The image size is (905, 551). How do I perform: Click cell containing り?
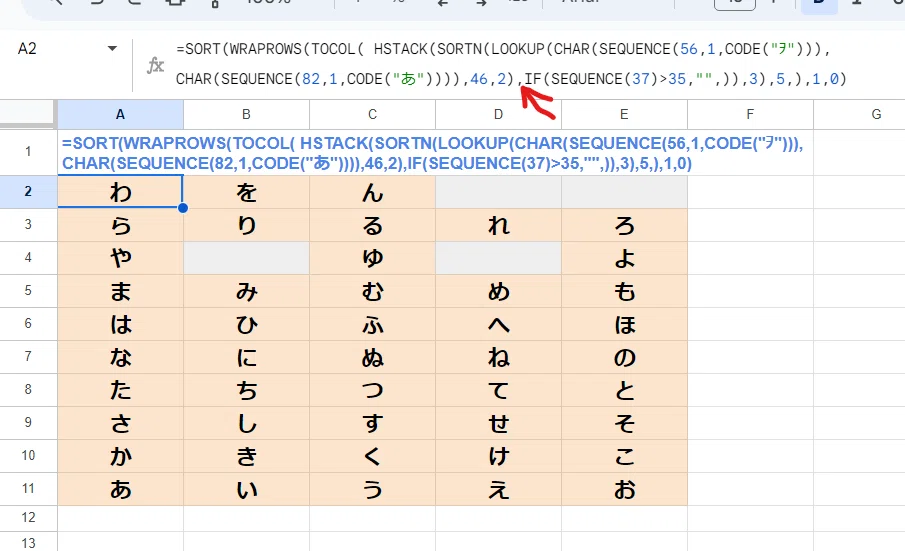246,224
